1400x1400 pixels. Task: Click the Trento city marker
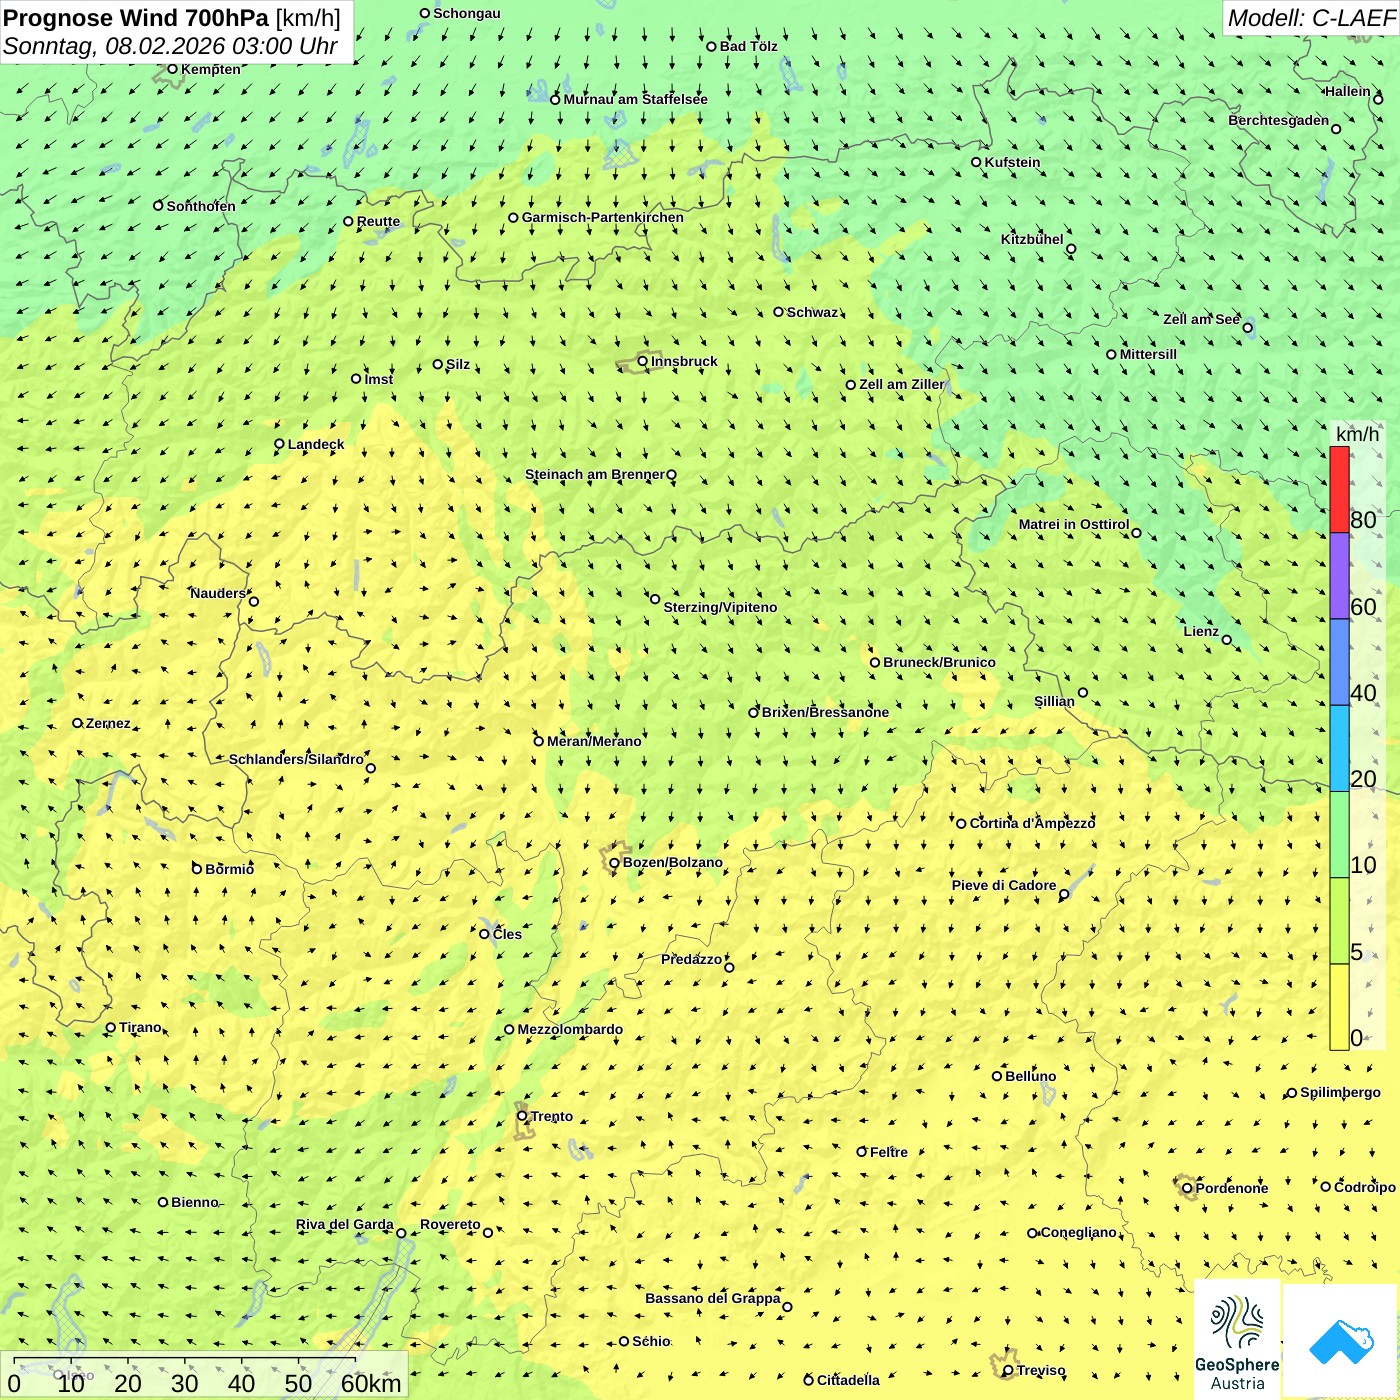[x=522, y=1116]
